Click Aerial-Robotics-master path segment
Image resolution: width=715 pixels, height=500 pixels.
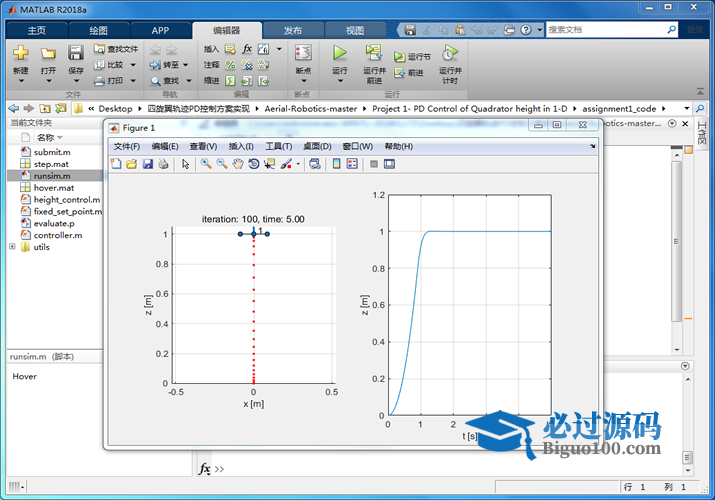(311, 108)
